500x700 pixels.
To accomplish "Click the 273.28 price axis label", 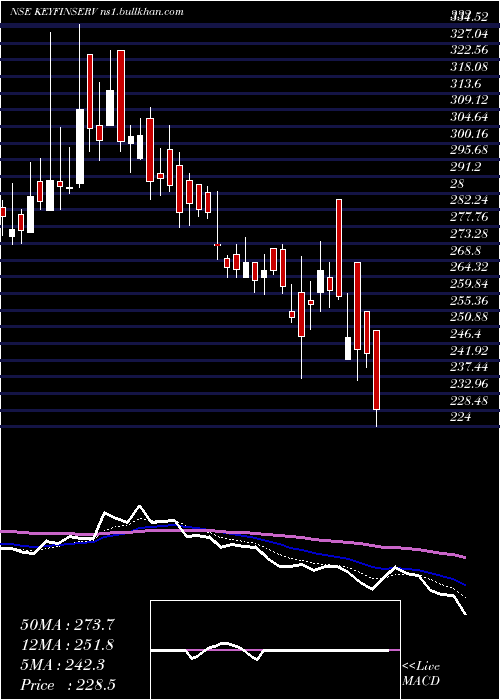I will coord(468,233).
